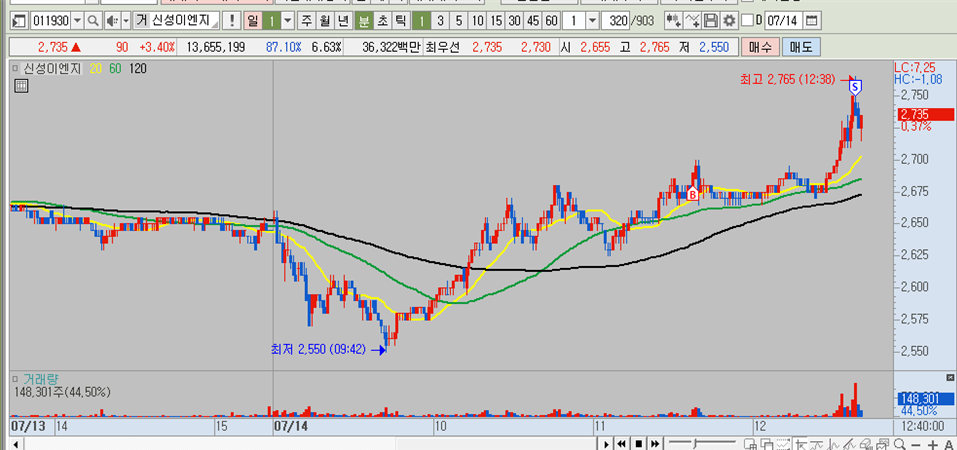Click the add indicator line icon
This screenshot has height=450, width=957.
click(693, 21)
